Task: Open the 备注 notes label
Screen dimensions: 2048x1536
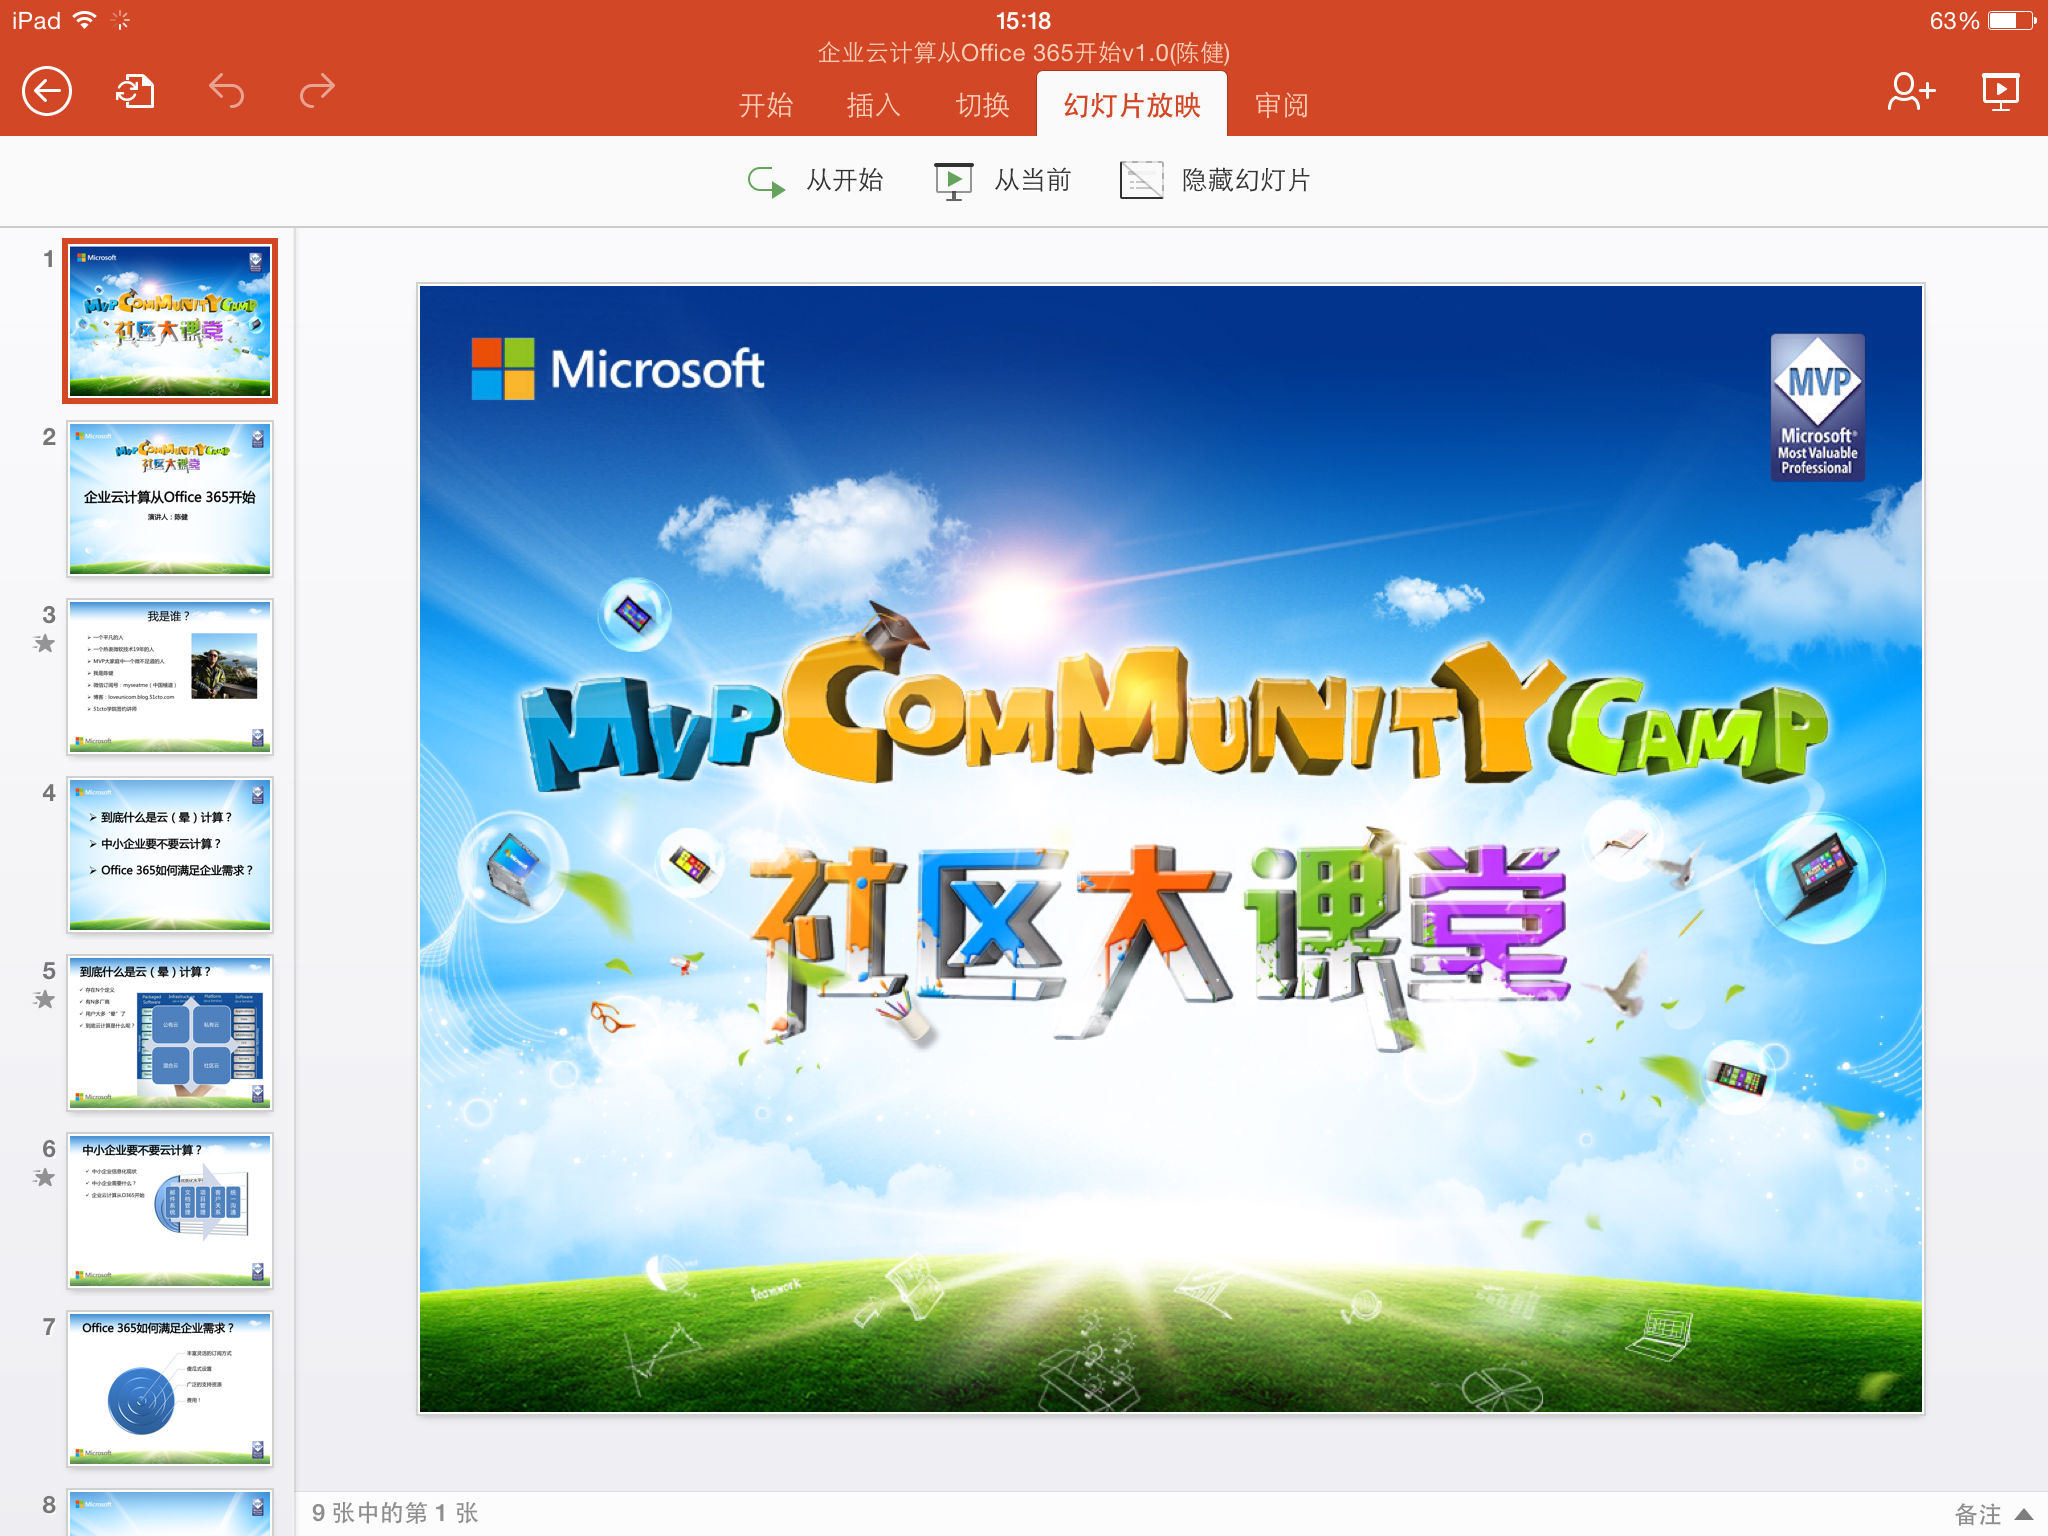Action: (1978, 1514)
